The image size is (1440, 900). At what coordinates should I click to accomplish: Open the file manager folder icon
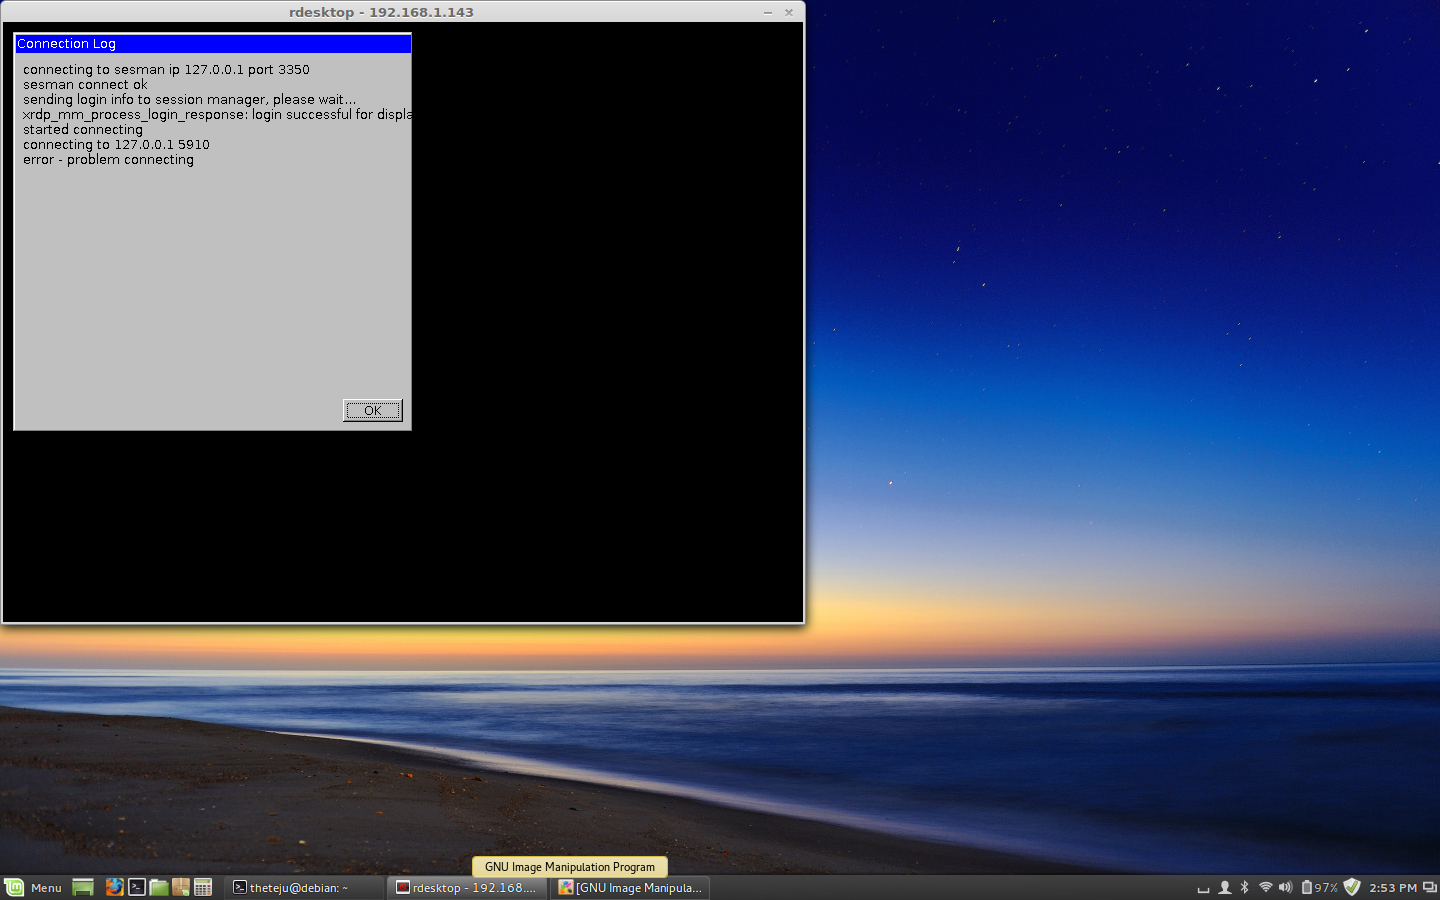(x=159, y=887)
